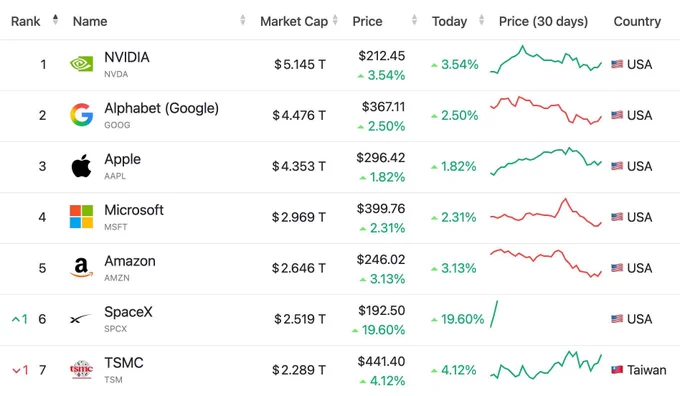View NVIDIA 30-day price sparkline
680x396 pixels.
pyautogui.click(x=546, y=59)
